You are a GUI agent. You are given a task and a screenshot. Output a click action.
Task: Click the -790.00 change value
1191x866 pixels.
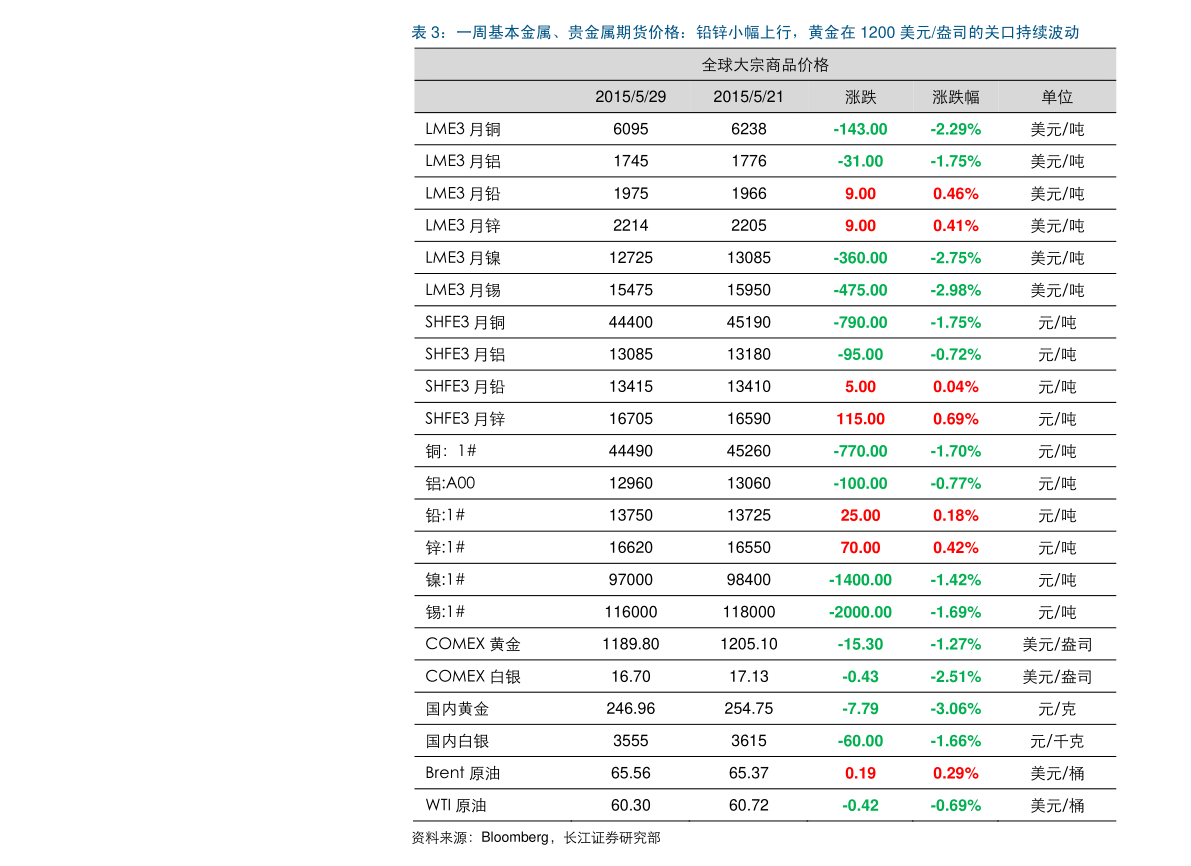[860, 323]
